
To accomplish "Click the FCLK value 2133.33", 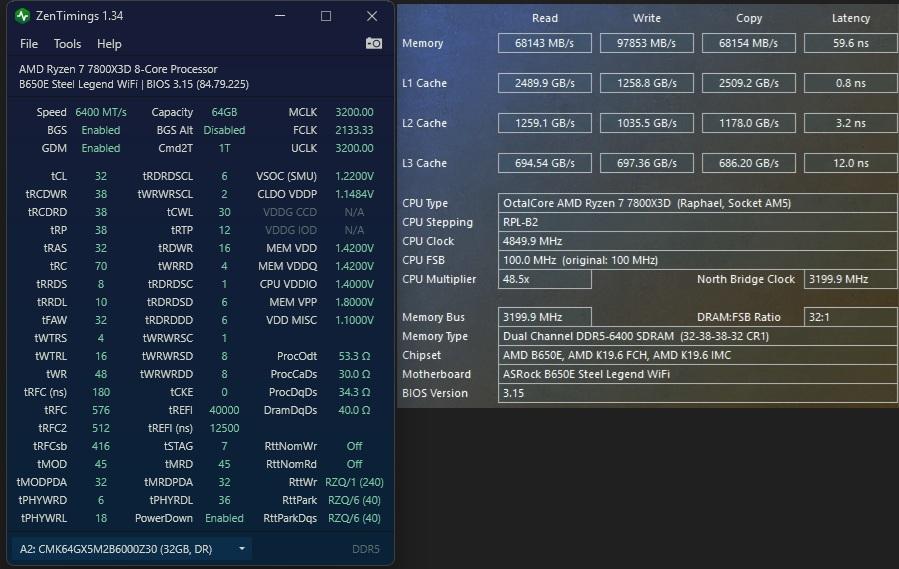I will [354, 130].
